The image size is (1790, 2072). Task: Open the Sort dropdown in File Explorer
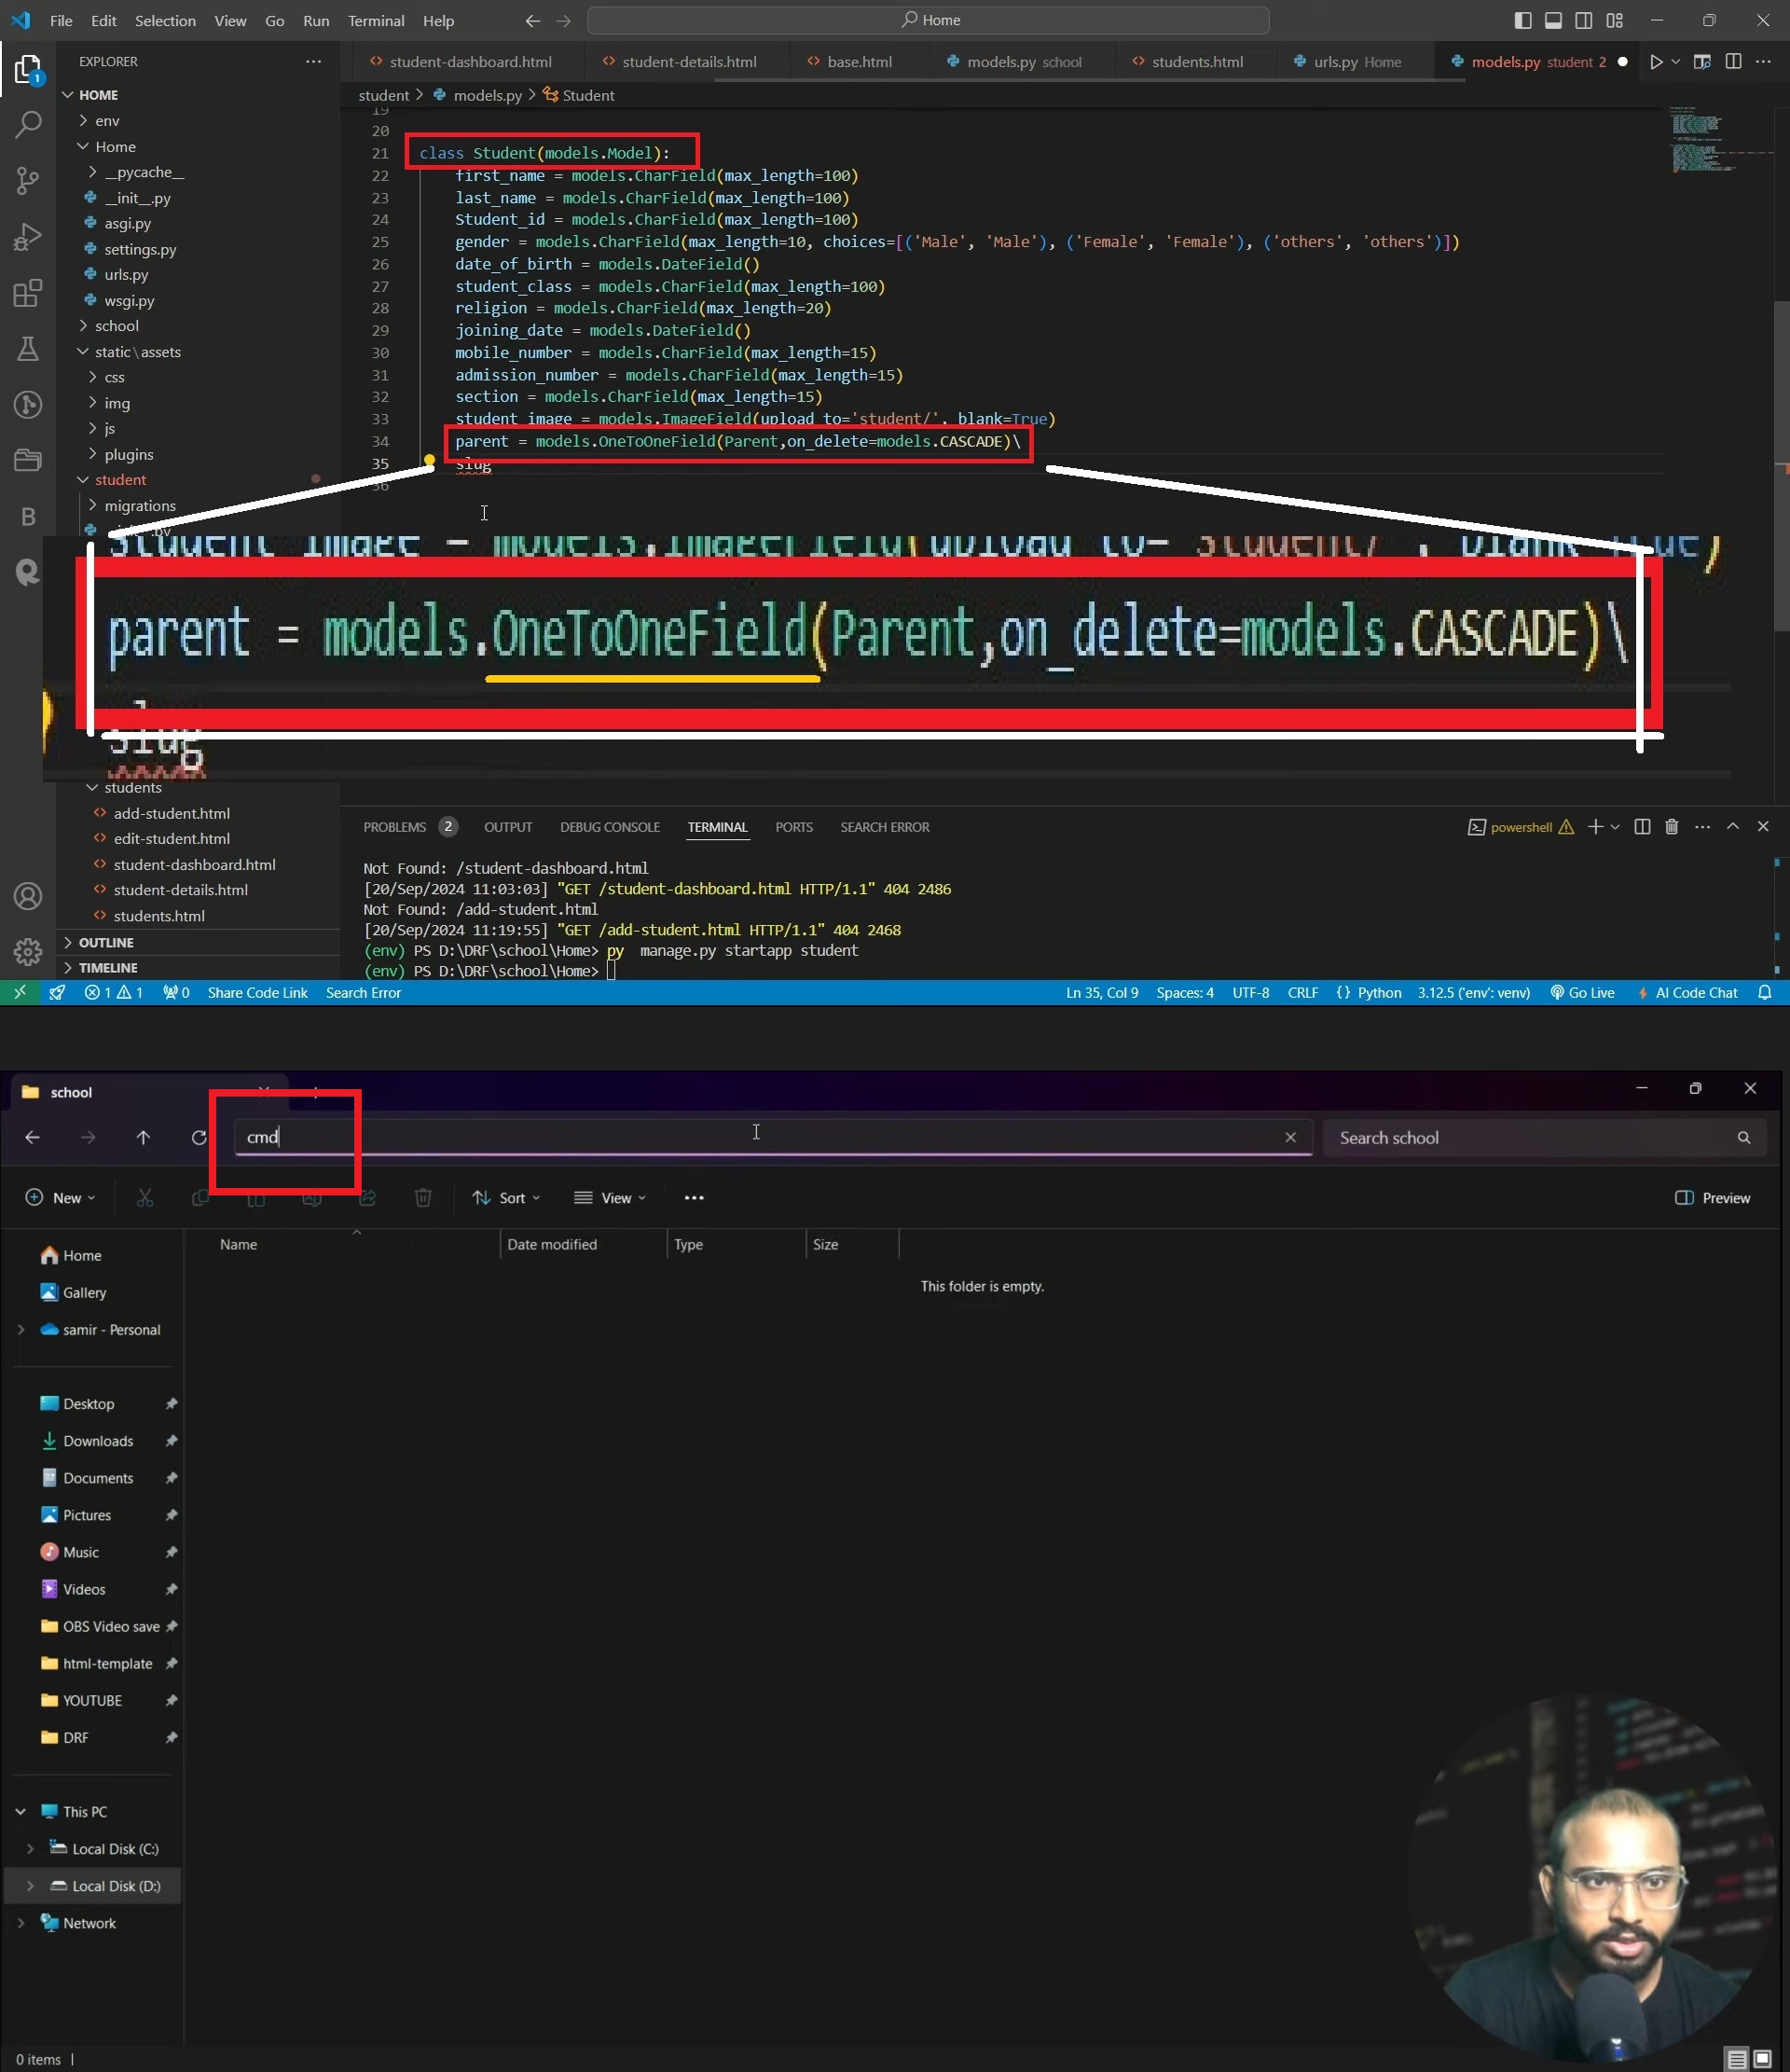coord(506,1198)
